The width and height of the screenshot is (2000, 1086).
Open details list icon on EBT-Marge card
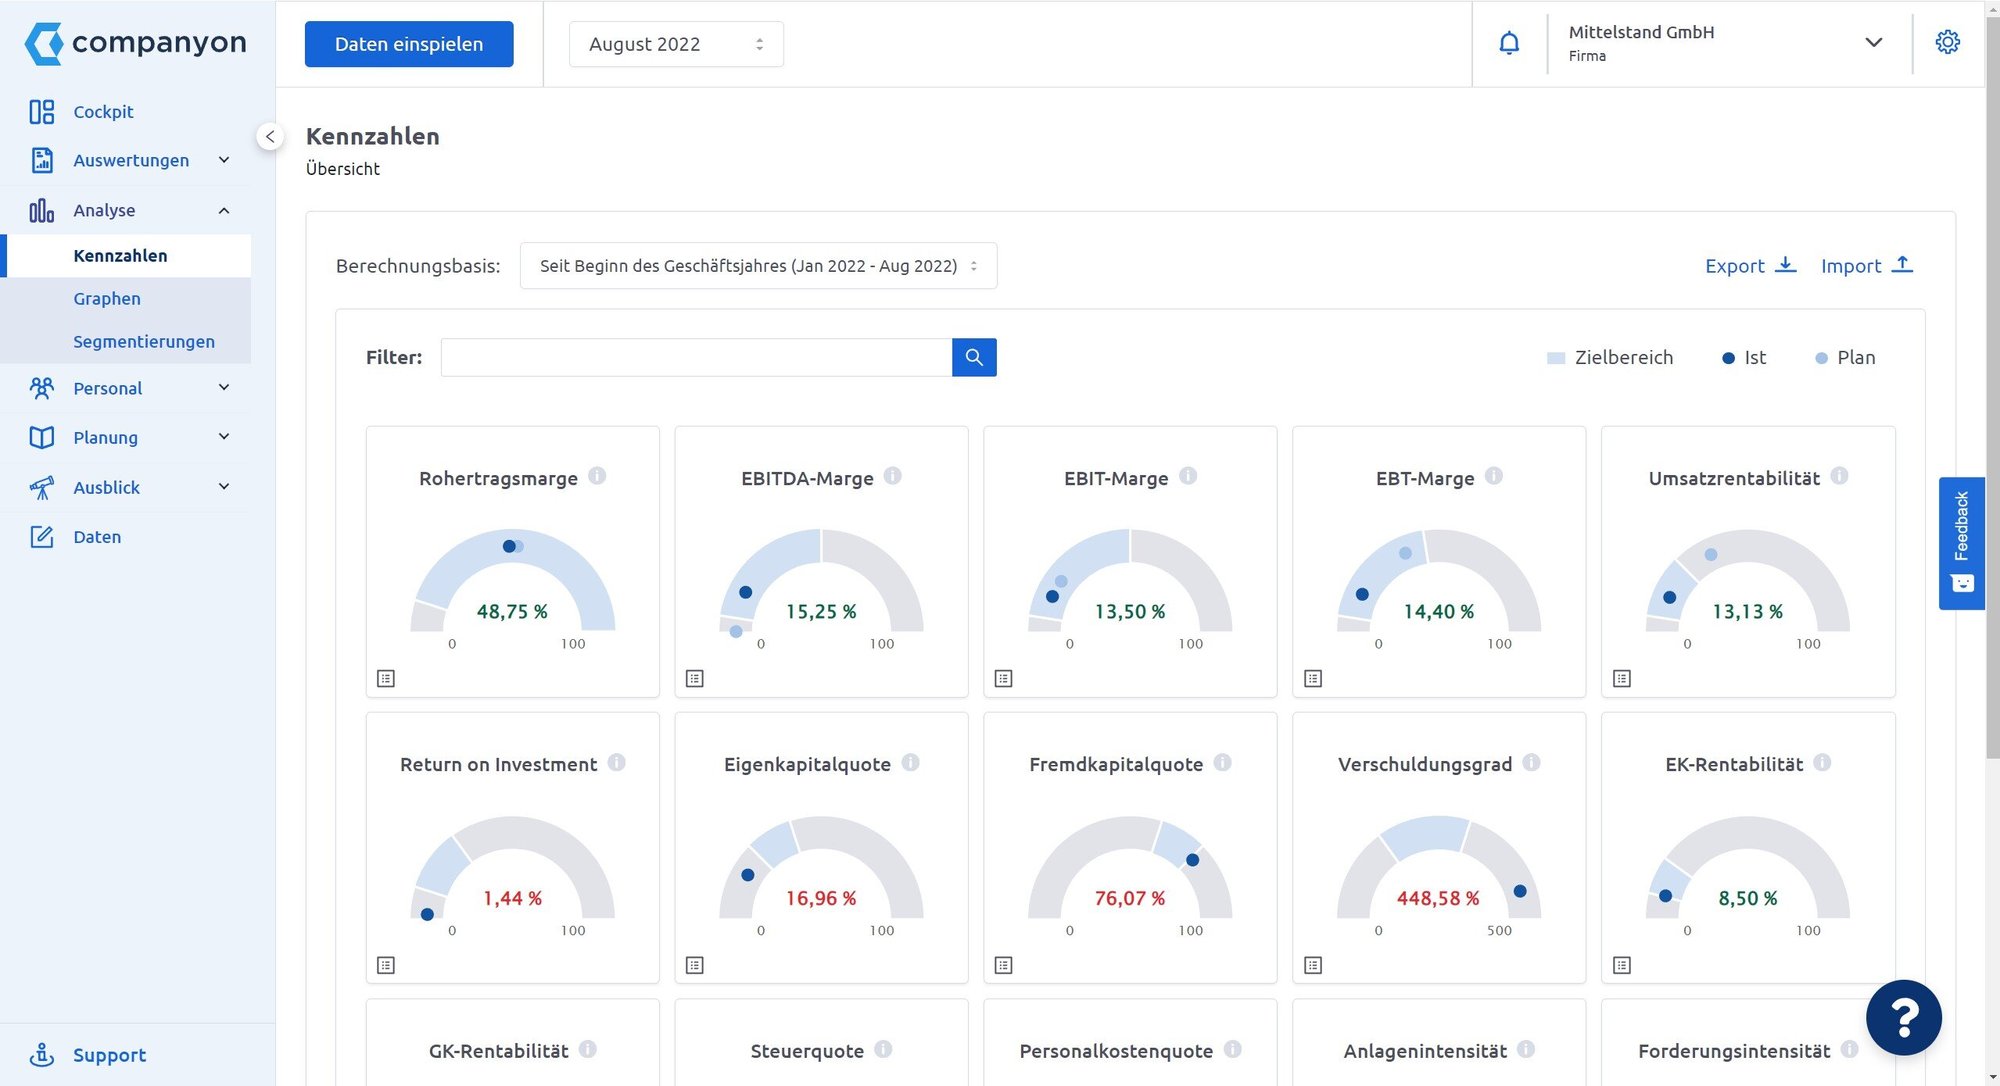(1314, 678)
